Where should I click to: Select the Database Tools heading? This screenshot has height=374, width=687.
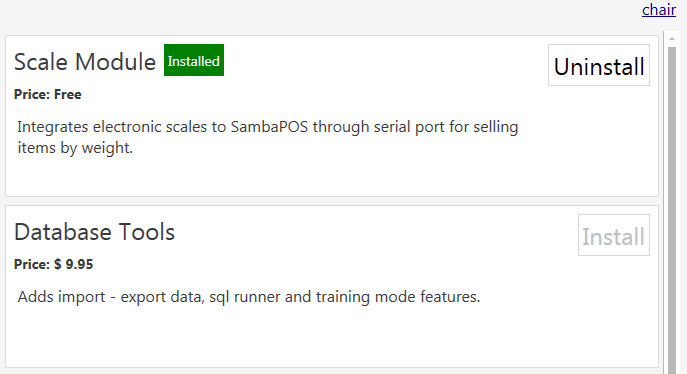pyautogui.click(x=94, y=232)
